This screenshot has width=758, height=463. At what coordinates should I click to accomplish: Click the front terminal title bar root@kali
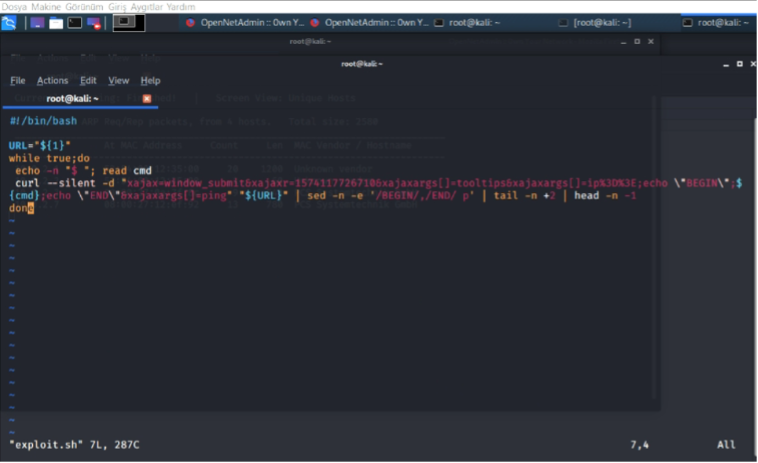coord(362,64)
